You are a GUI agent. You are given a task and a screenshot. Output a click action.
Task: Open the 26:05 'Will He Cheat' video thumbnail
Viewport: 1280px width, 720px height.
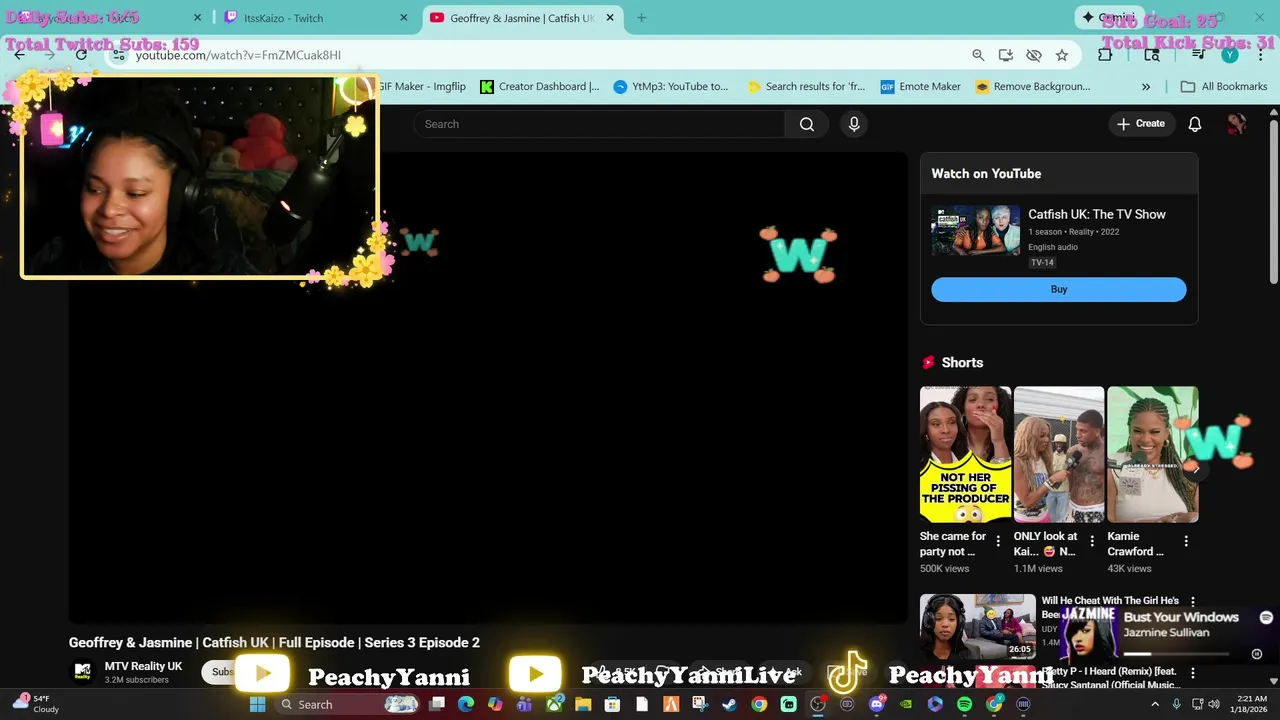978,627
